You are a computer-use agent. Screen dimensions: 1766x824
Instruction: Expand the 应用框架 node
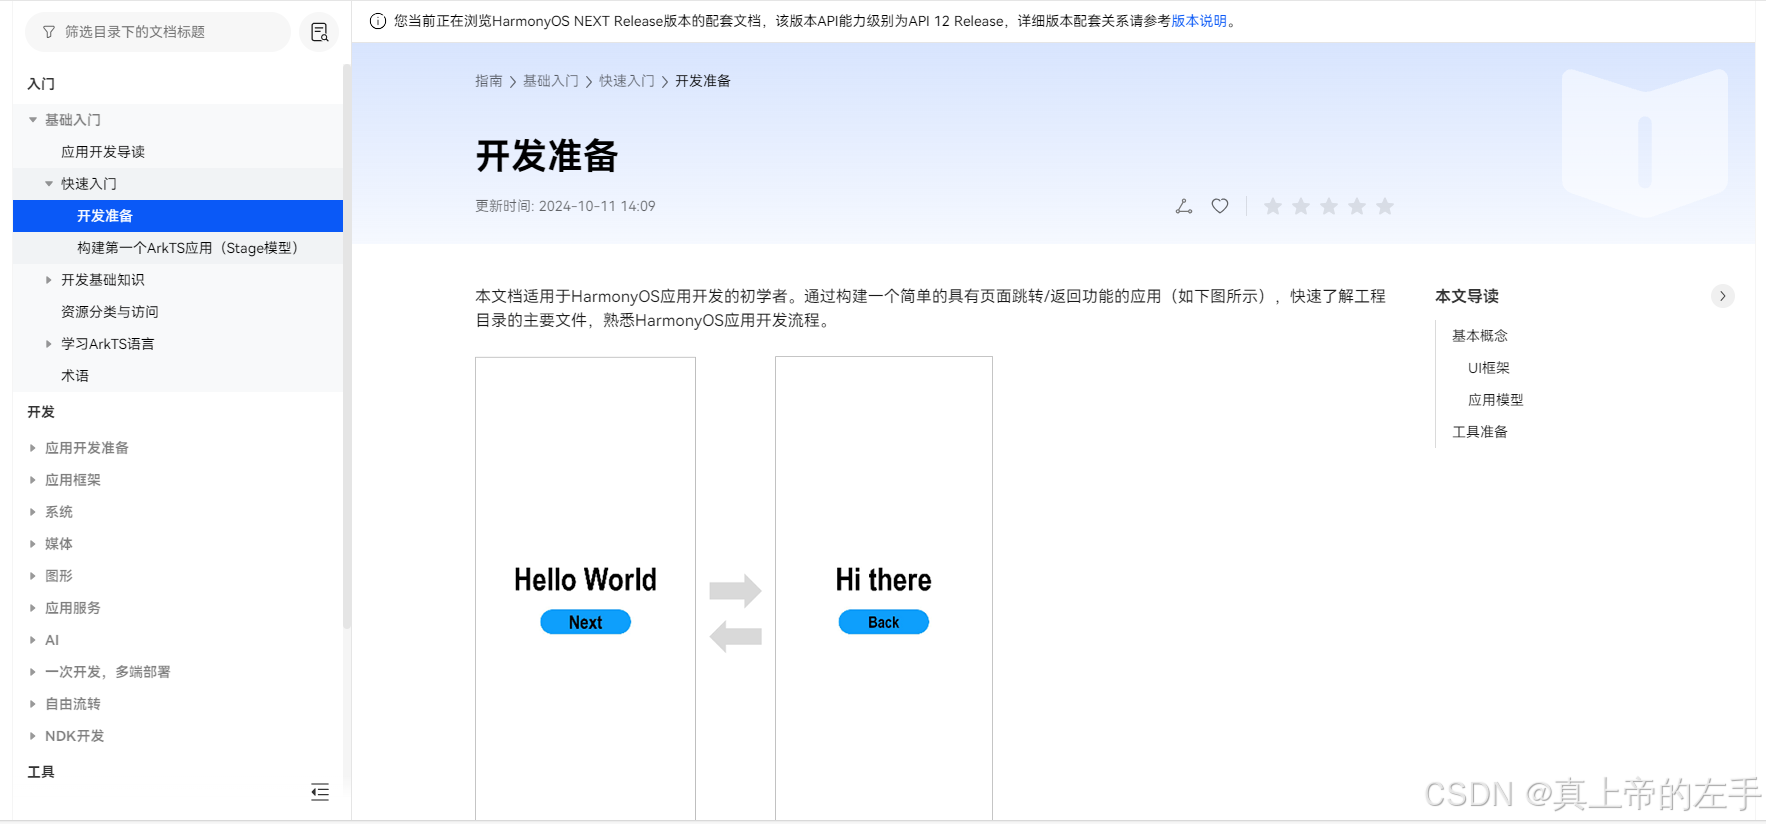33,480
